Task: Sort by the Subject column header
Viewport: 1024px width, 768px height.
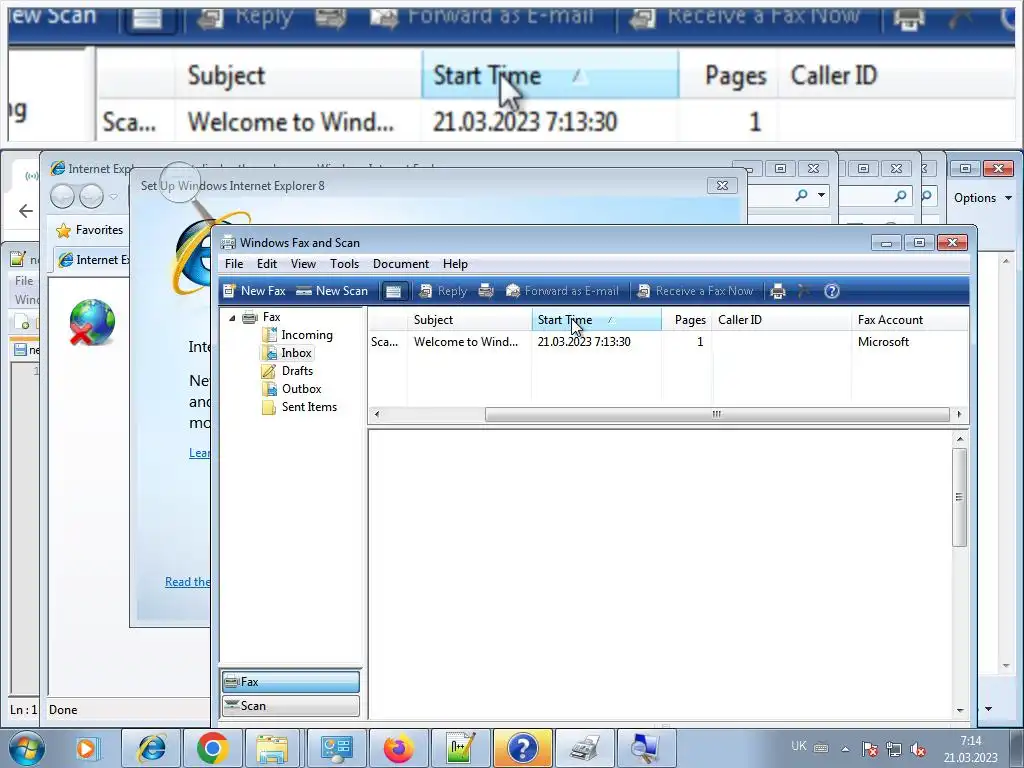Action: click(470, 320)
